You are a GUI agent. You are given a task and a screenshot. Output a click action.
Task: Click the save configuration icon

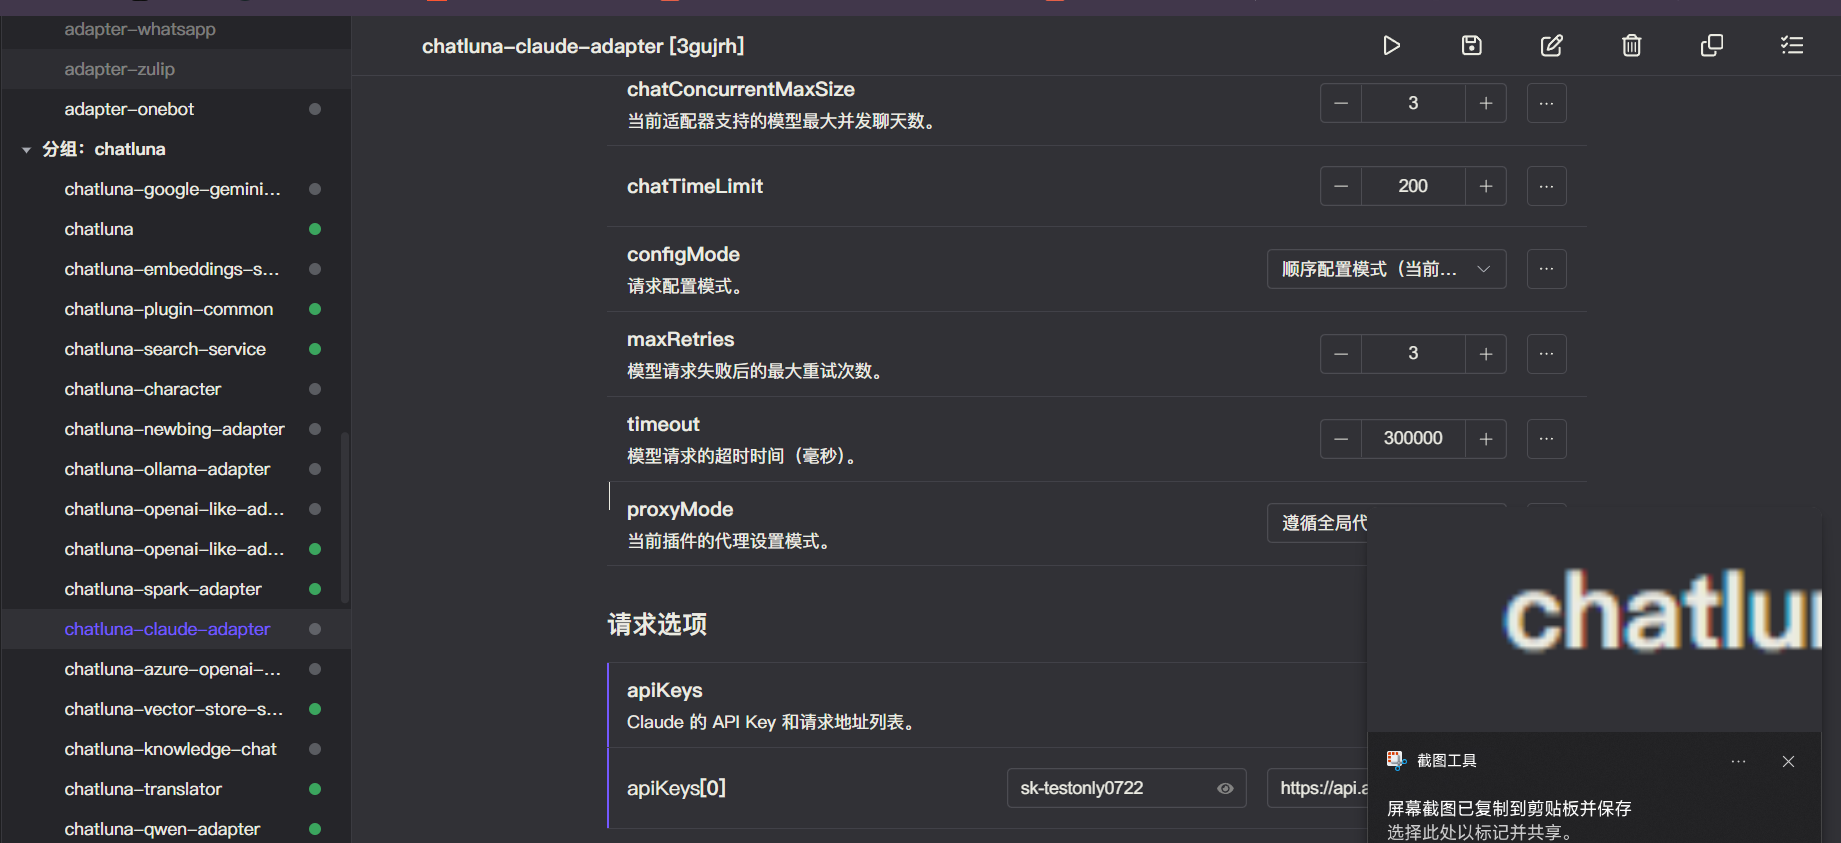[1471, 46]
